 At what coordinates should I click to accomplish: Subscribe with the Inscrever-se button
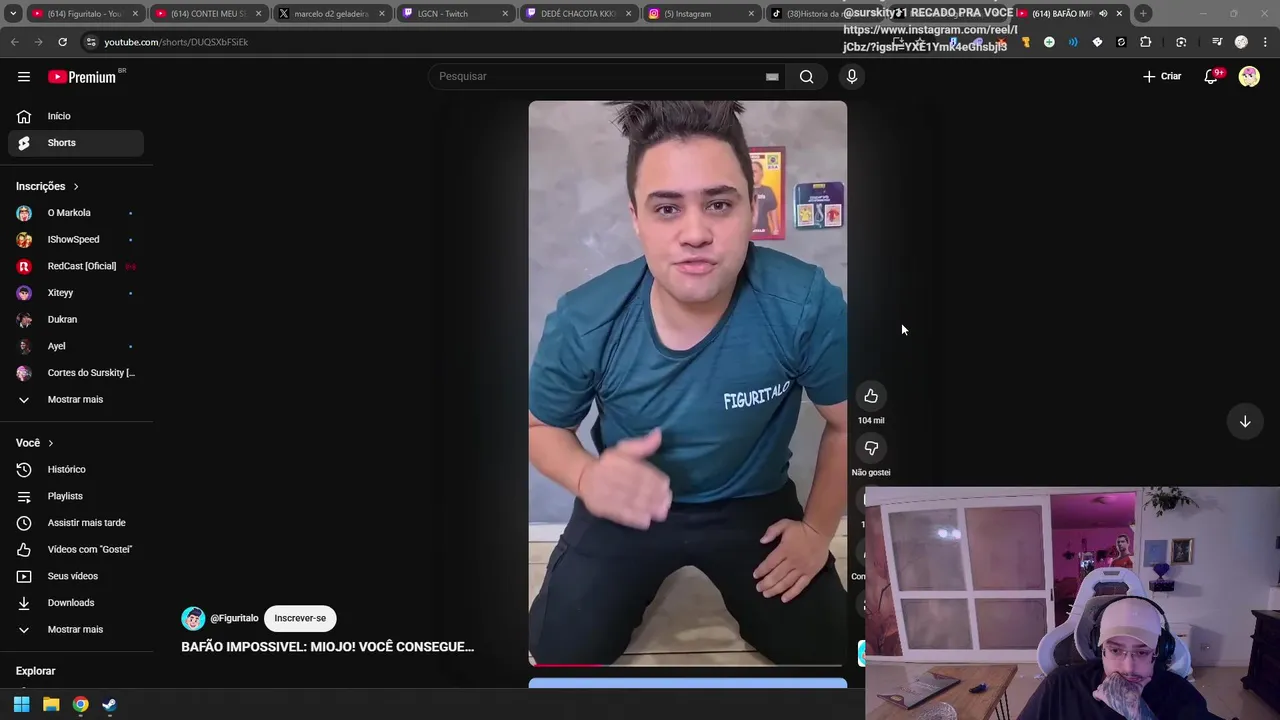point(300,618)
